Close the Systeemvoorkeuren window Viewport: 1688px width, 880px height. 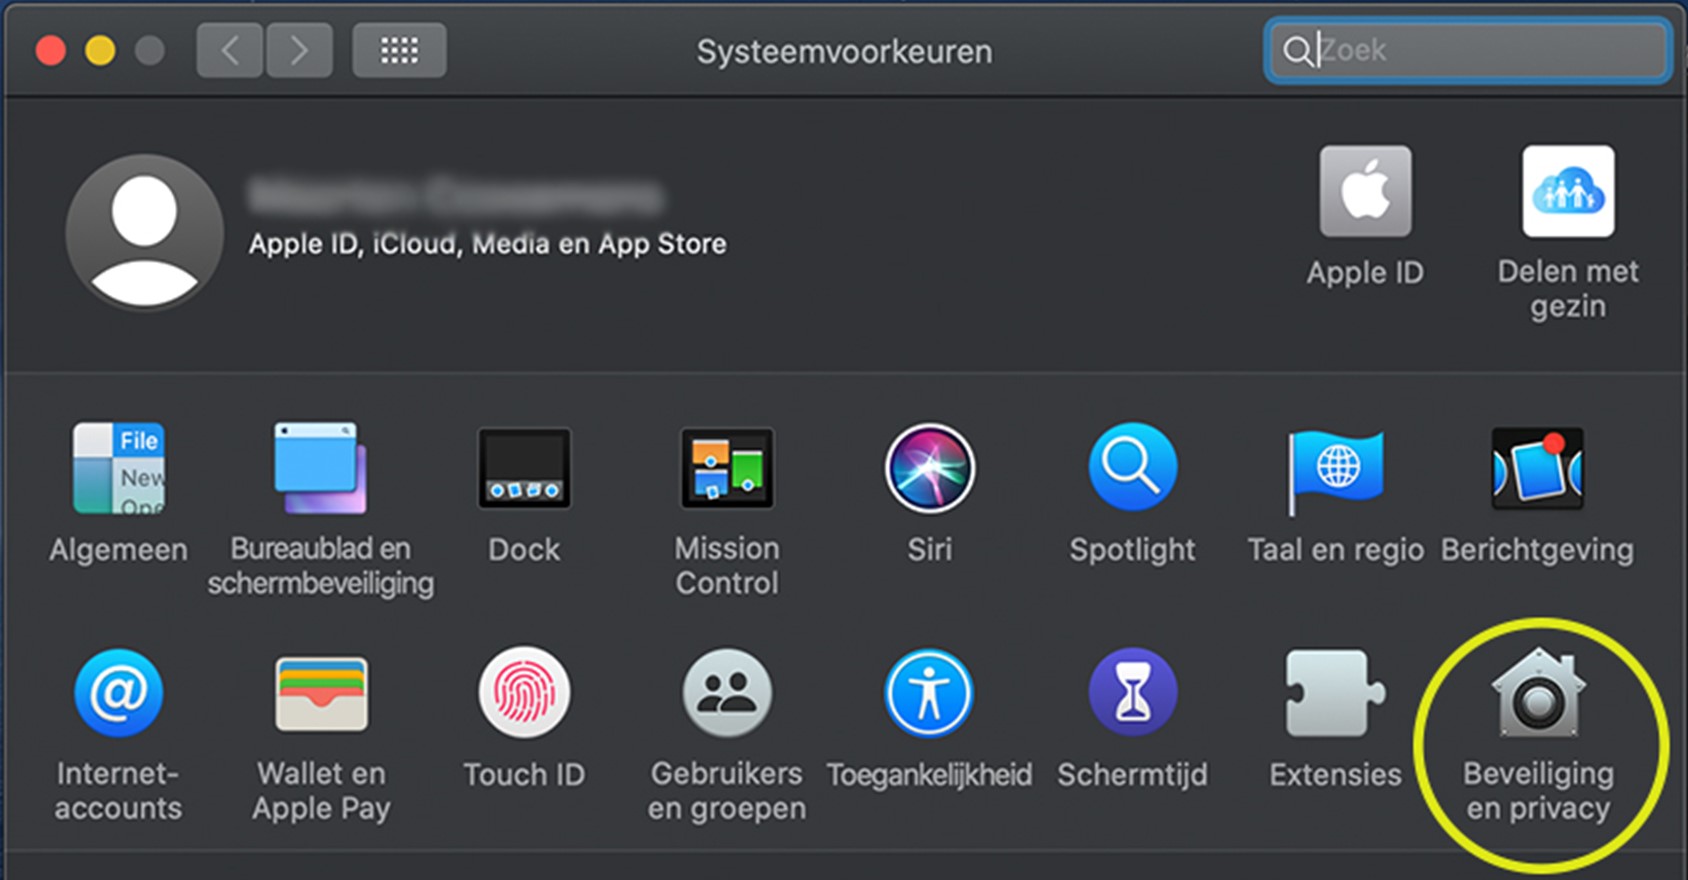tap(50, 50)
